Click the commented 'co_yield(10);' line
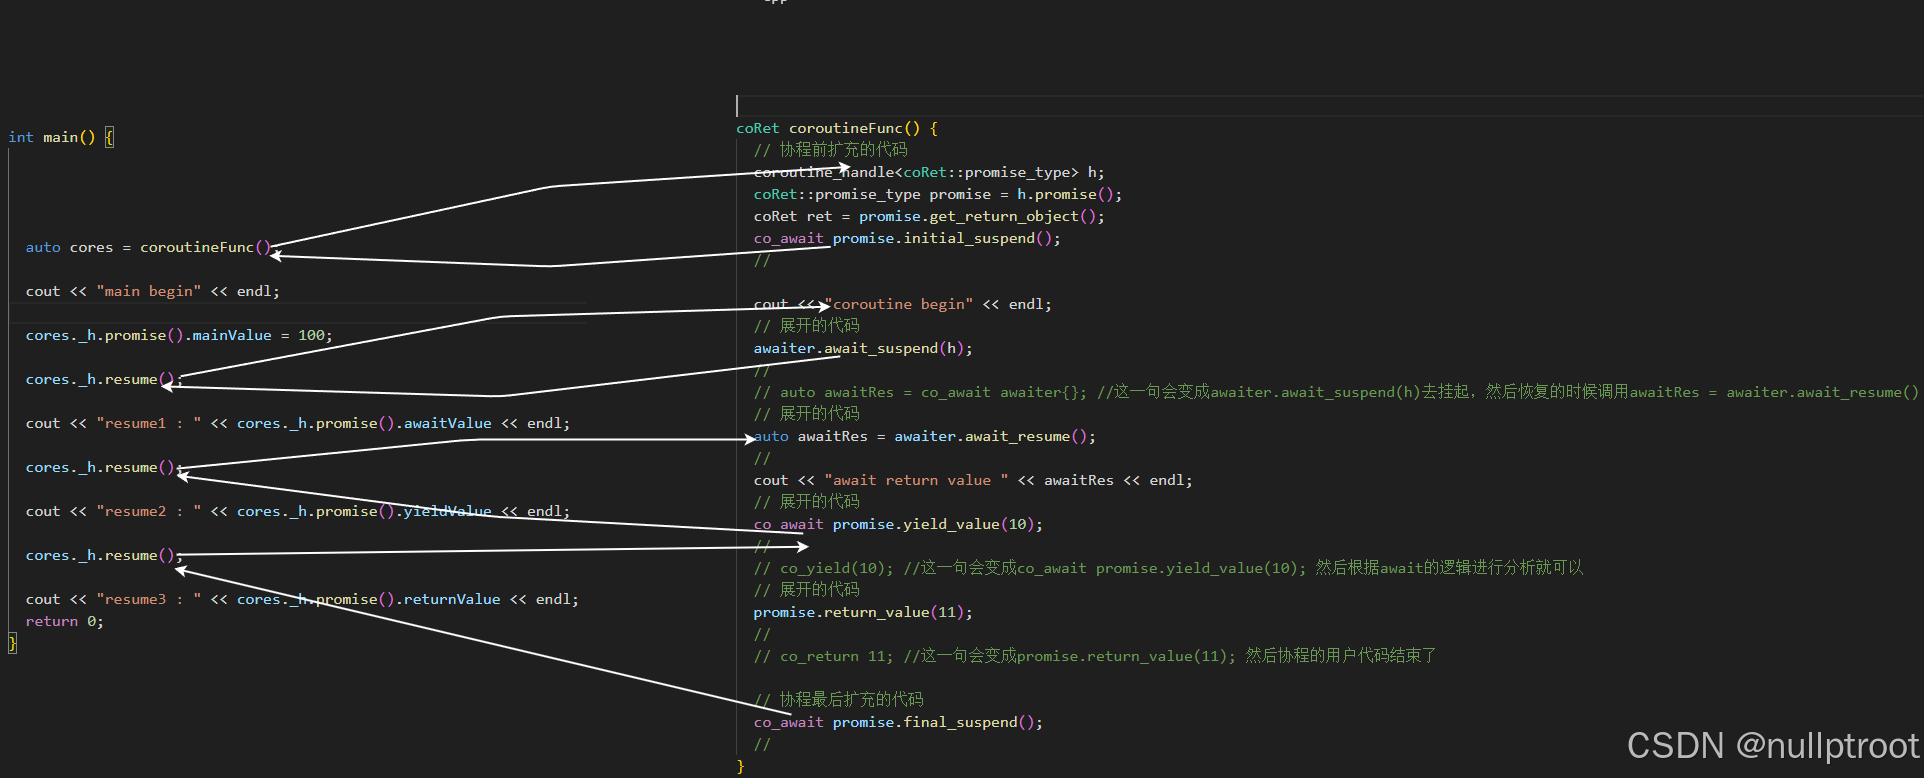This screenshot has width=1924, height=778. tap(1168, 568)
